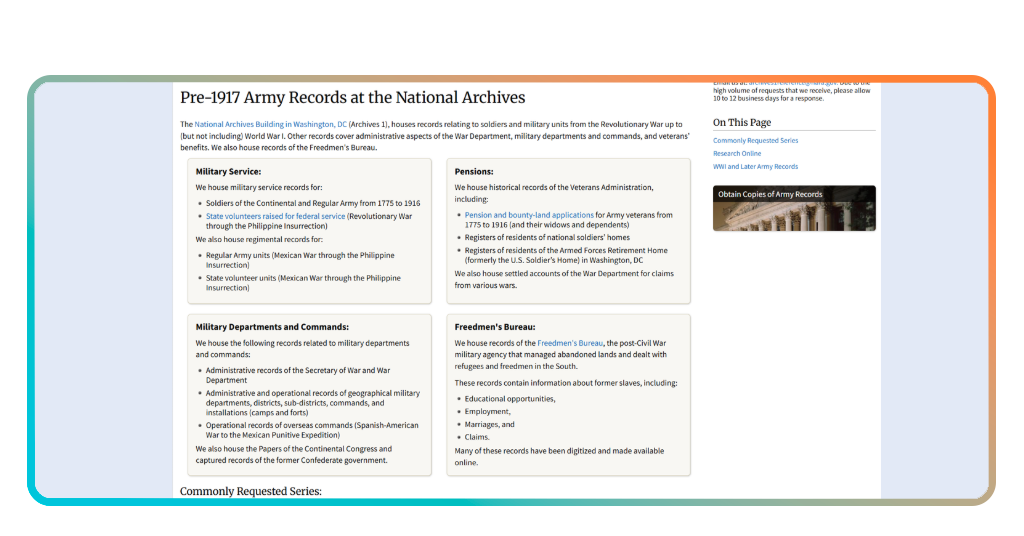Image resolution: width=1024 pixels, height=536 pixels.
Task: Click the Marriages, and bullet item
Action: 489,424
